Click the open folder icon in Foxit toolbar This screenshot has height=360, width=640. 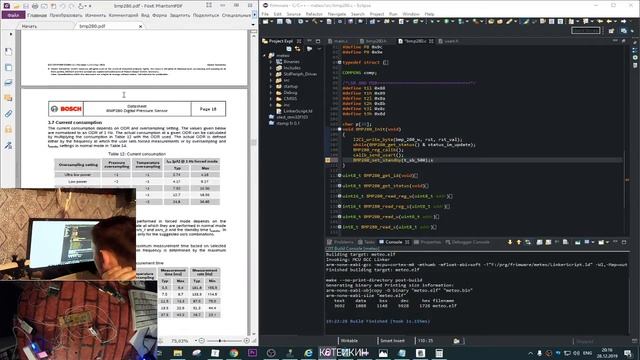click(x=16, y=6)
